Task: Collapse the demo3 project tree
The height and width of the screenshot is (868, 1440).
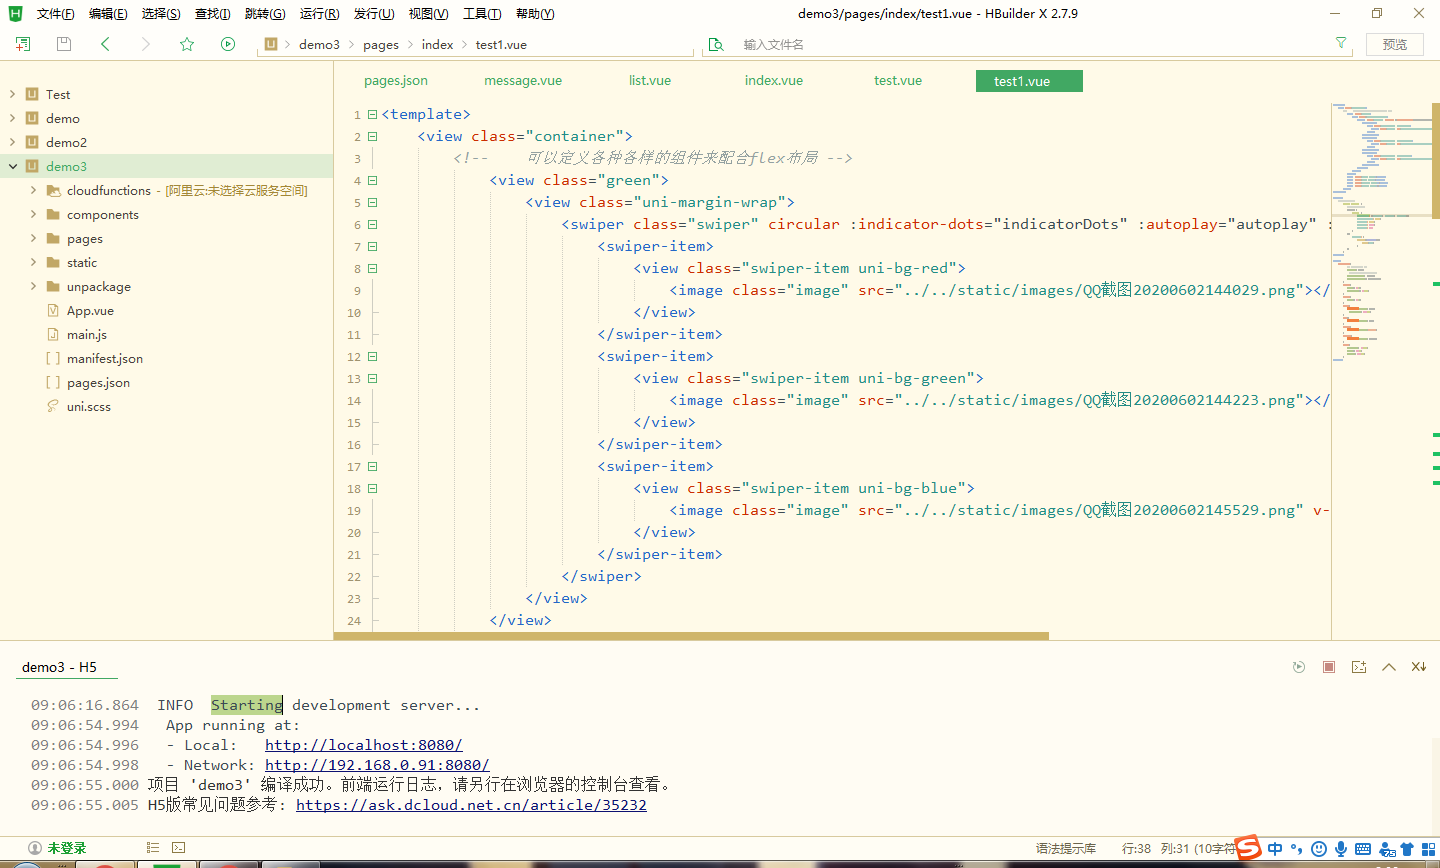Action: (x=11, y=166)
